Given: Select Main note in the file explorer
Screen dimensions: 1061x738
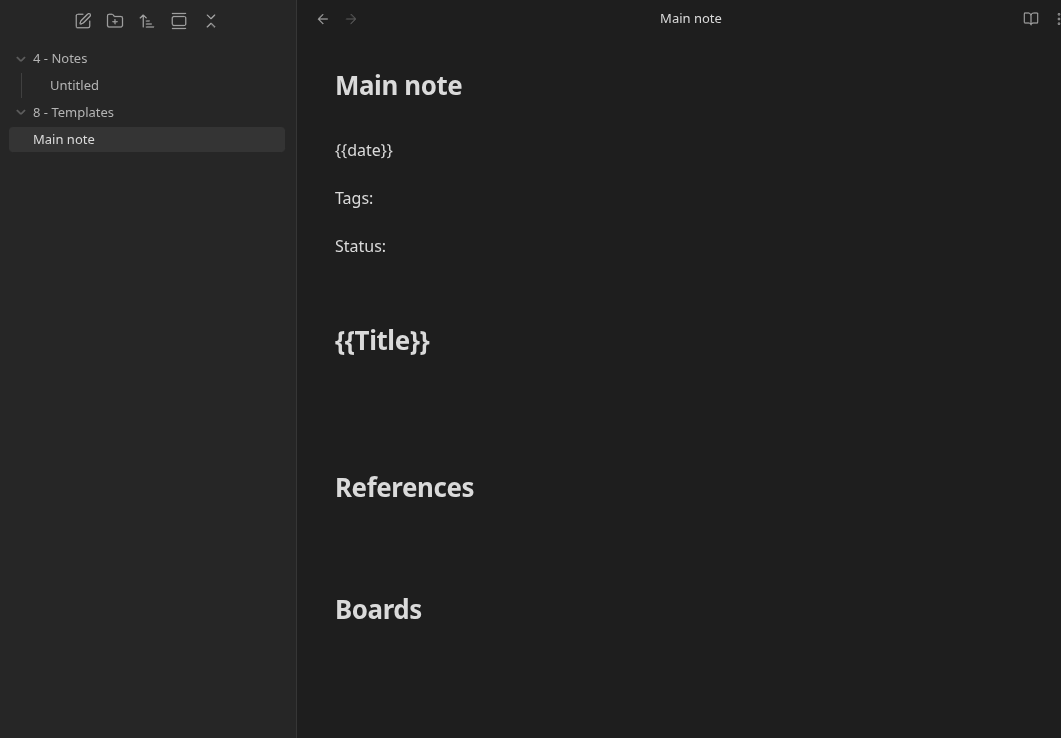Looking at the screenshot, I should pyautogui.click(x=64, y=140).
